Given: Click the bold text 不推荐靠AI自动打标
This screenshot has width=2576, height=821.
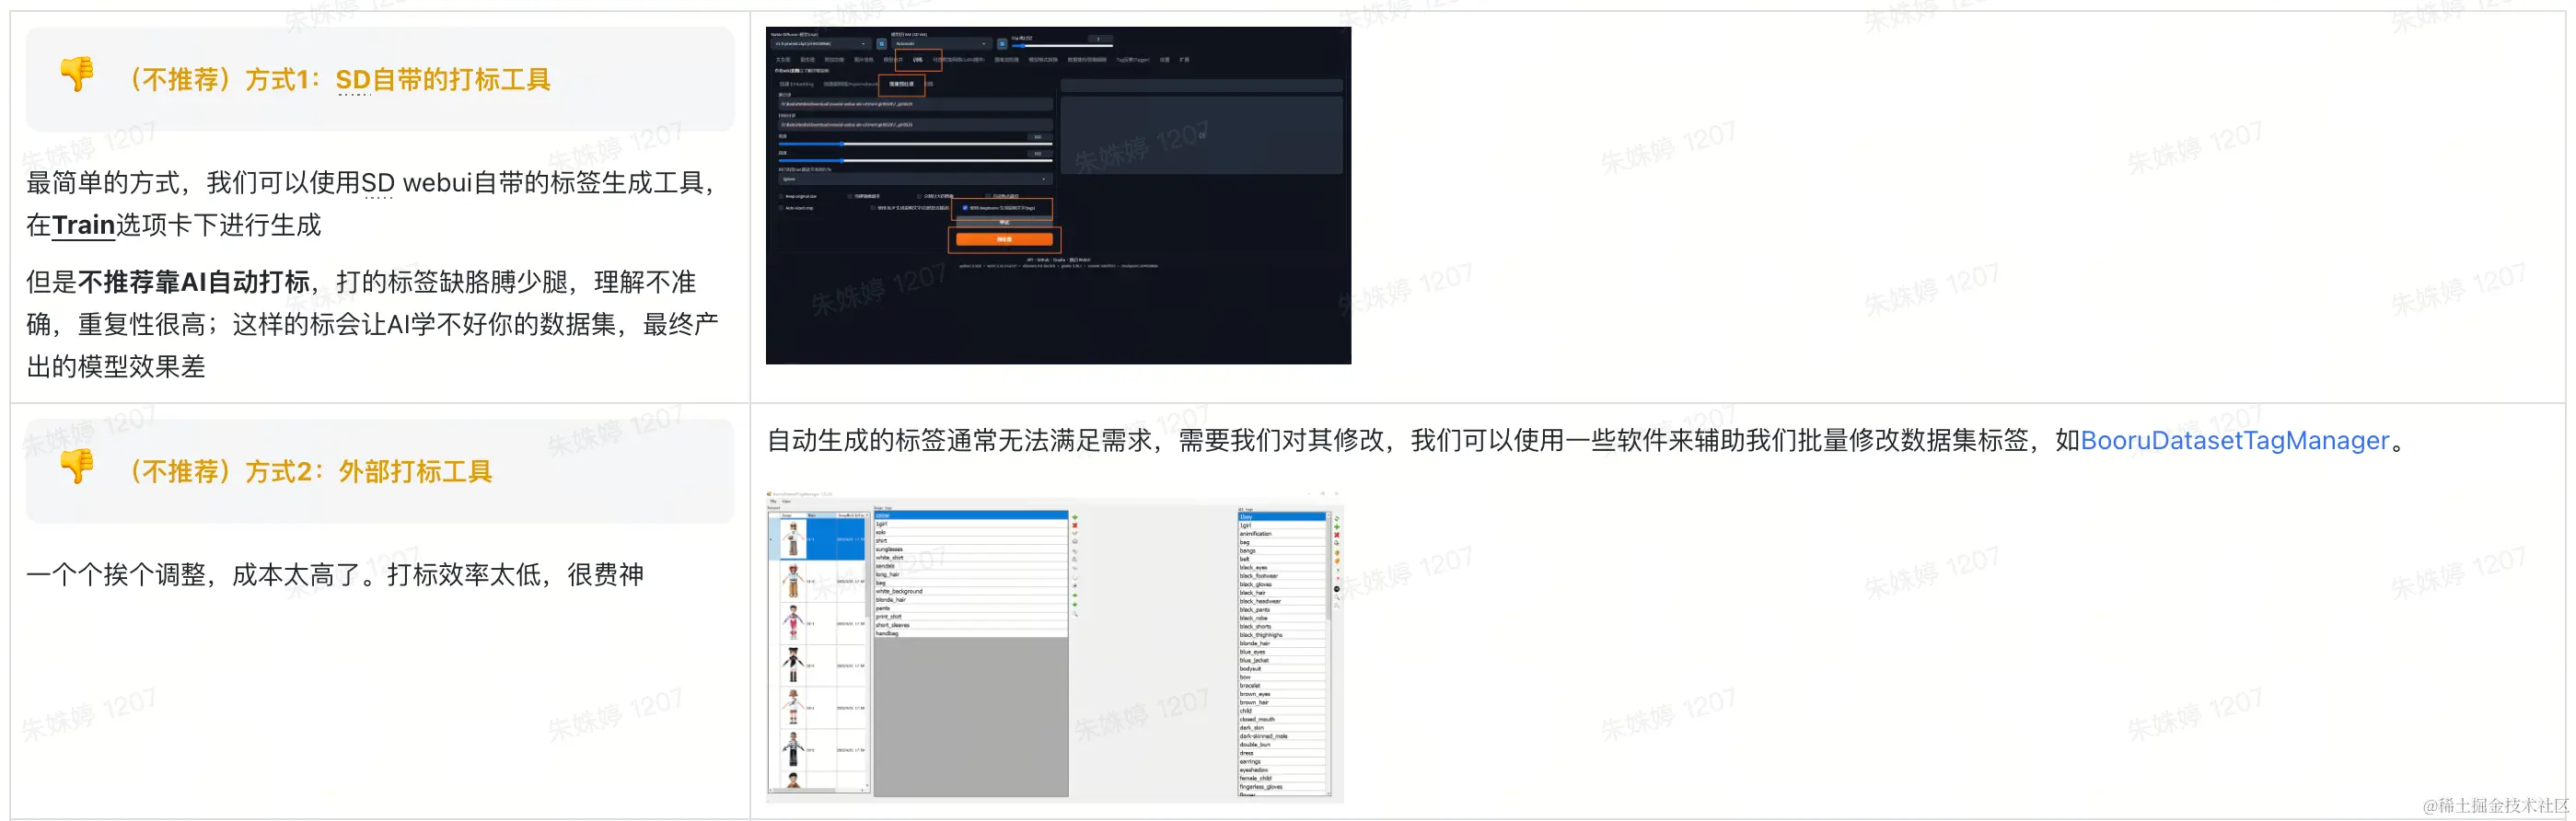Looking at the screenshot, I should pyautogui.click(x=194, y=282).
